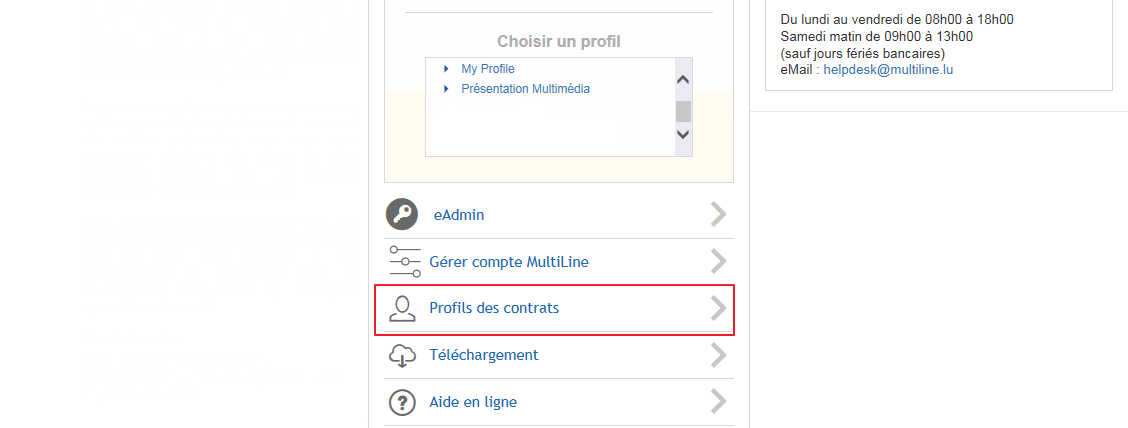Go to Téléchargement menu entry
Viewport: 1128px width, 428px height.
pos(483,355)
